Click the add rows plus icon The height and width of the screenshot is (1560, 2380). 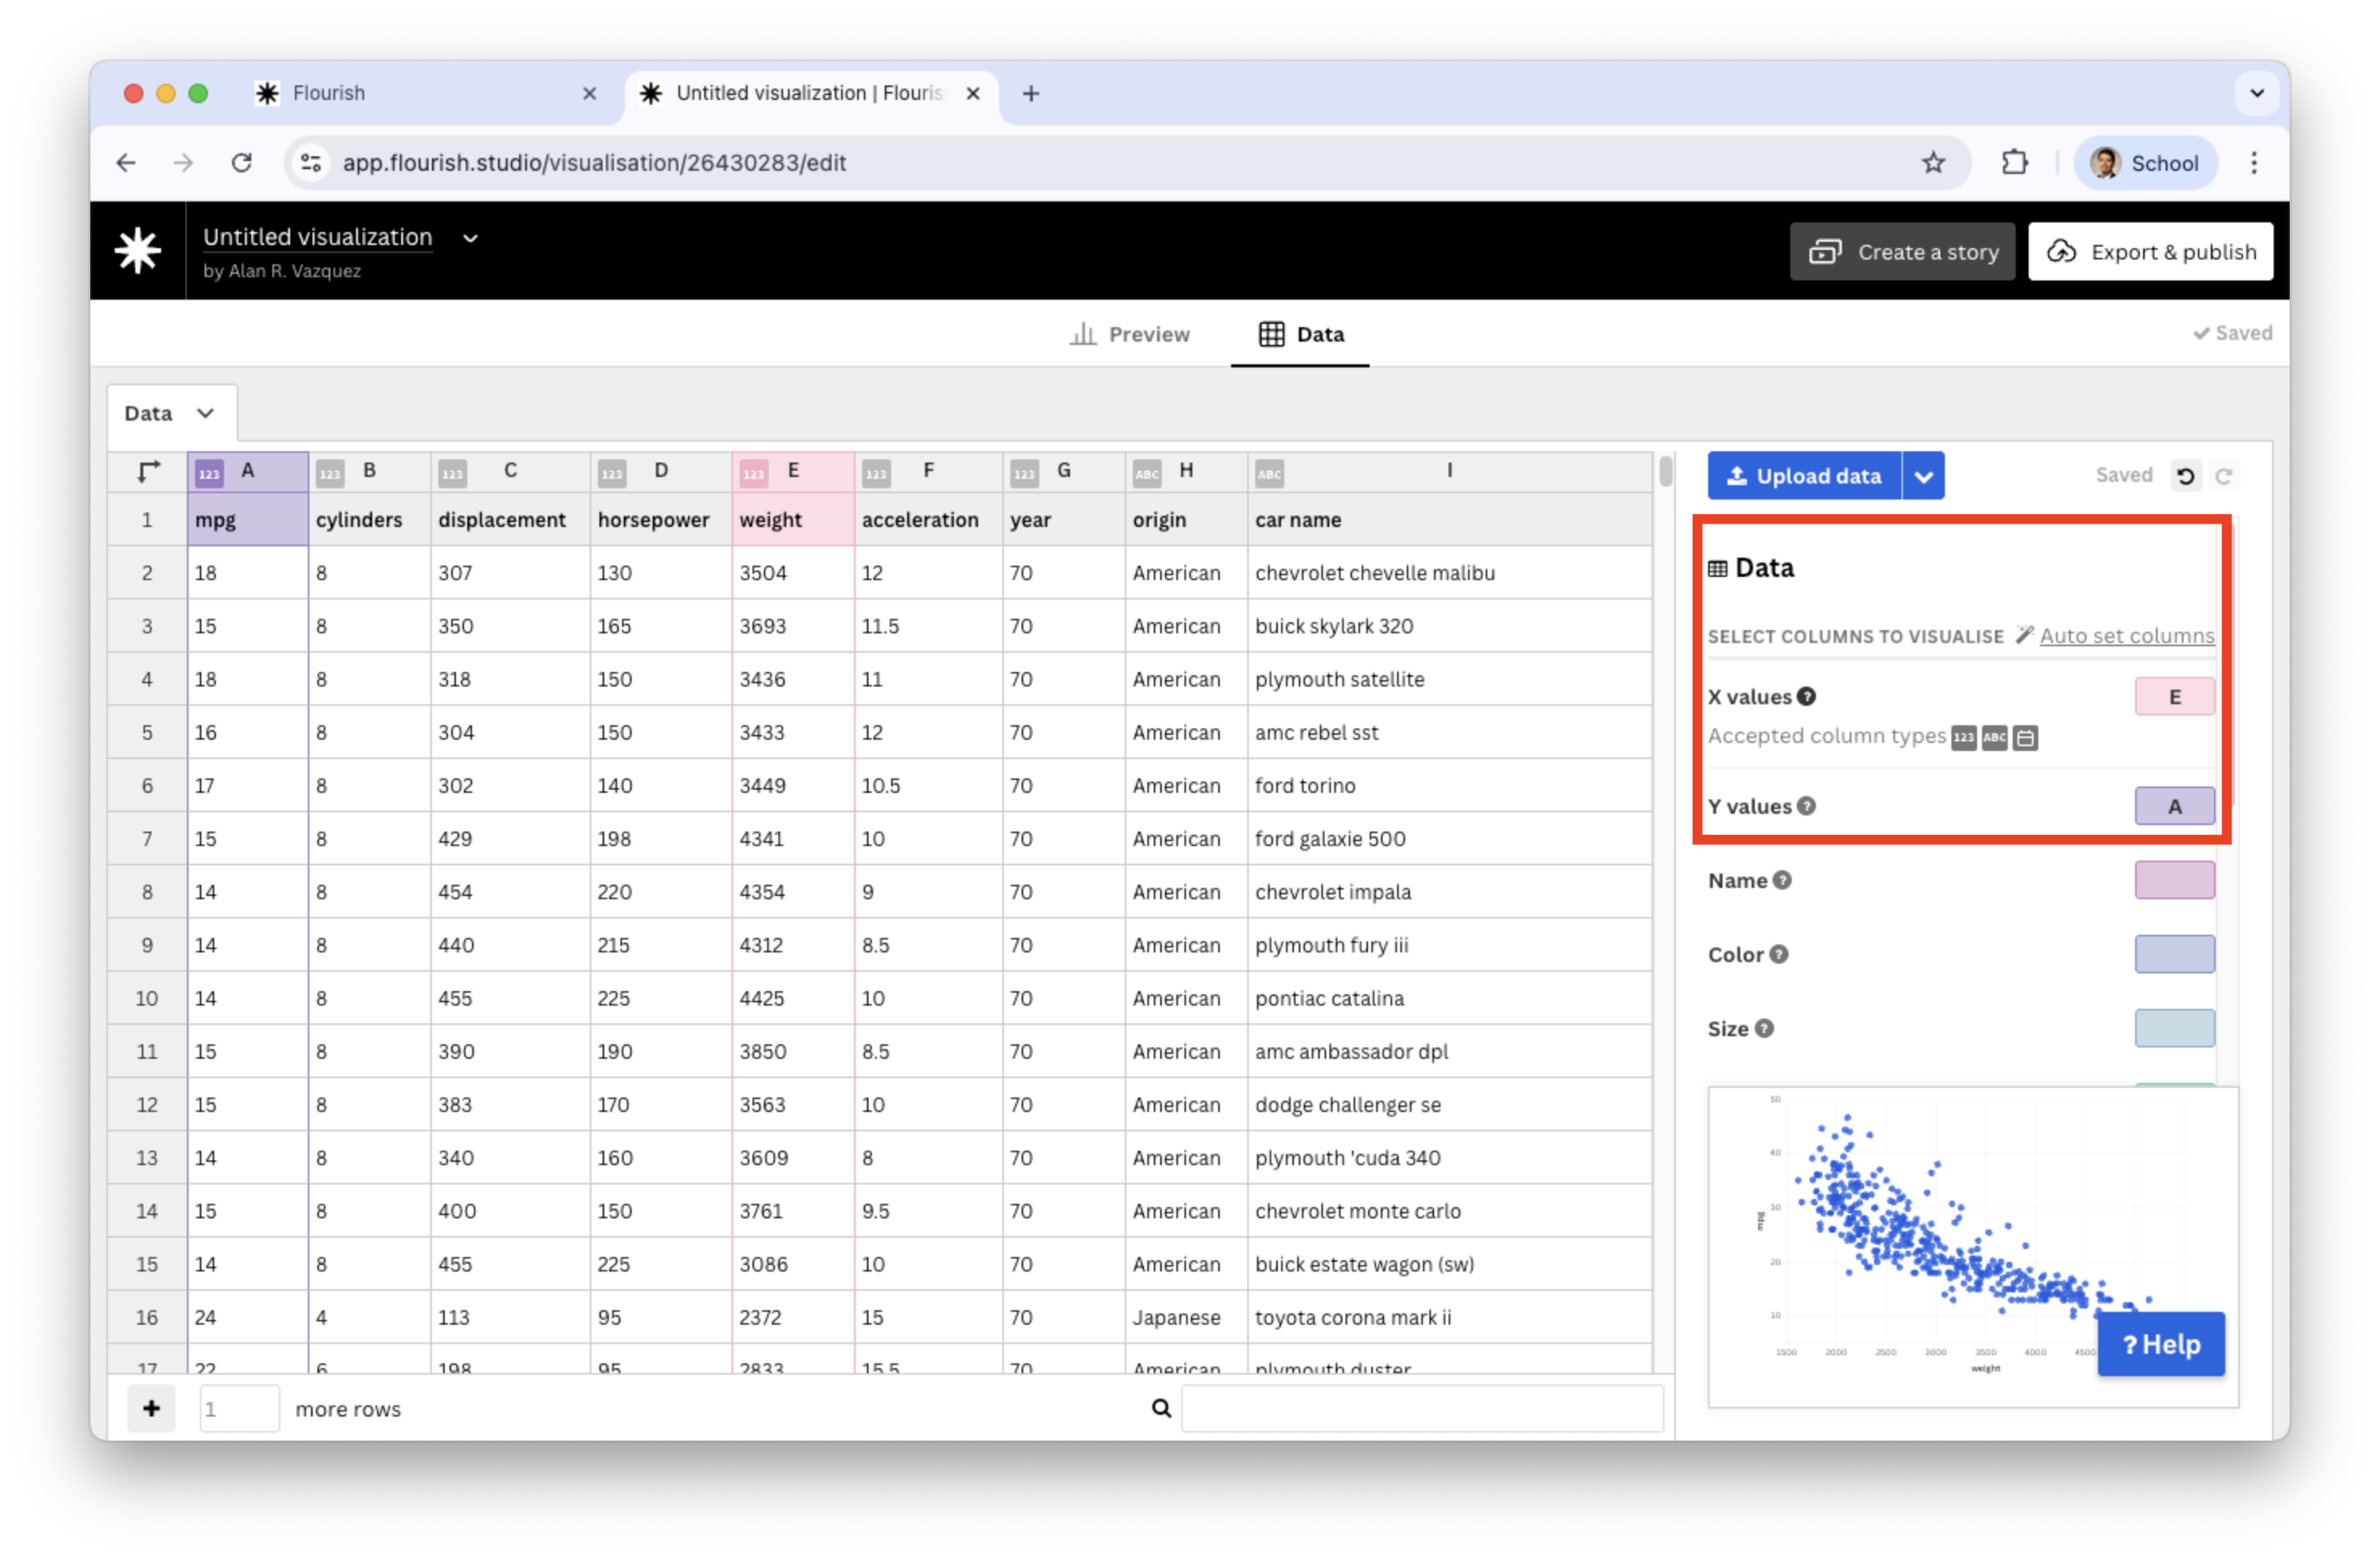[151, 1408]
